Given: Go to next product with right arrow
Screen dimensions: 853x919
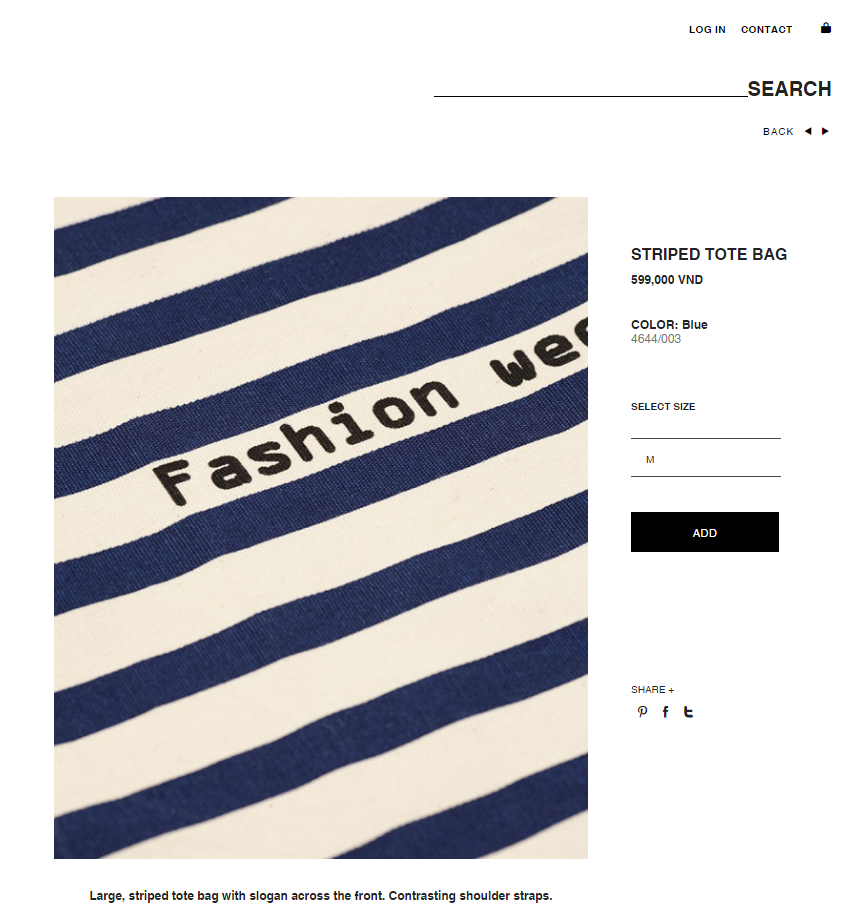Looking at the screenshot, I should tap(825, 131).
